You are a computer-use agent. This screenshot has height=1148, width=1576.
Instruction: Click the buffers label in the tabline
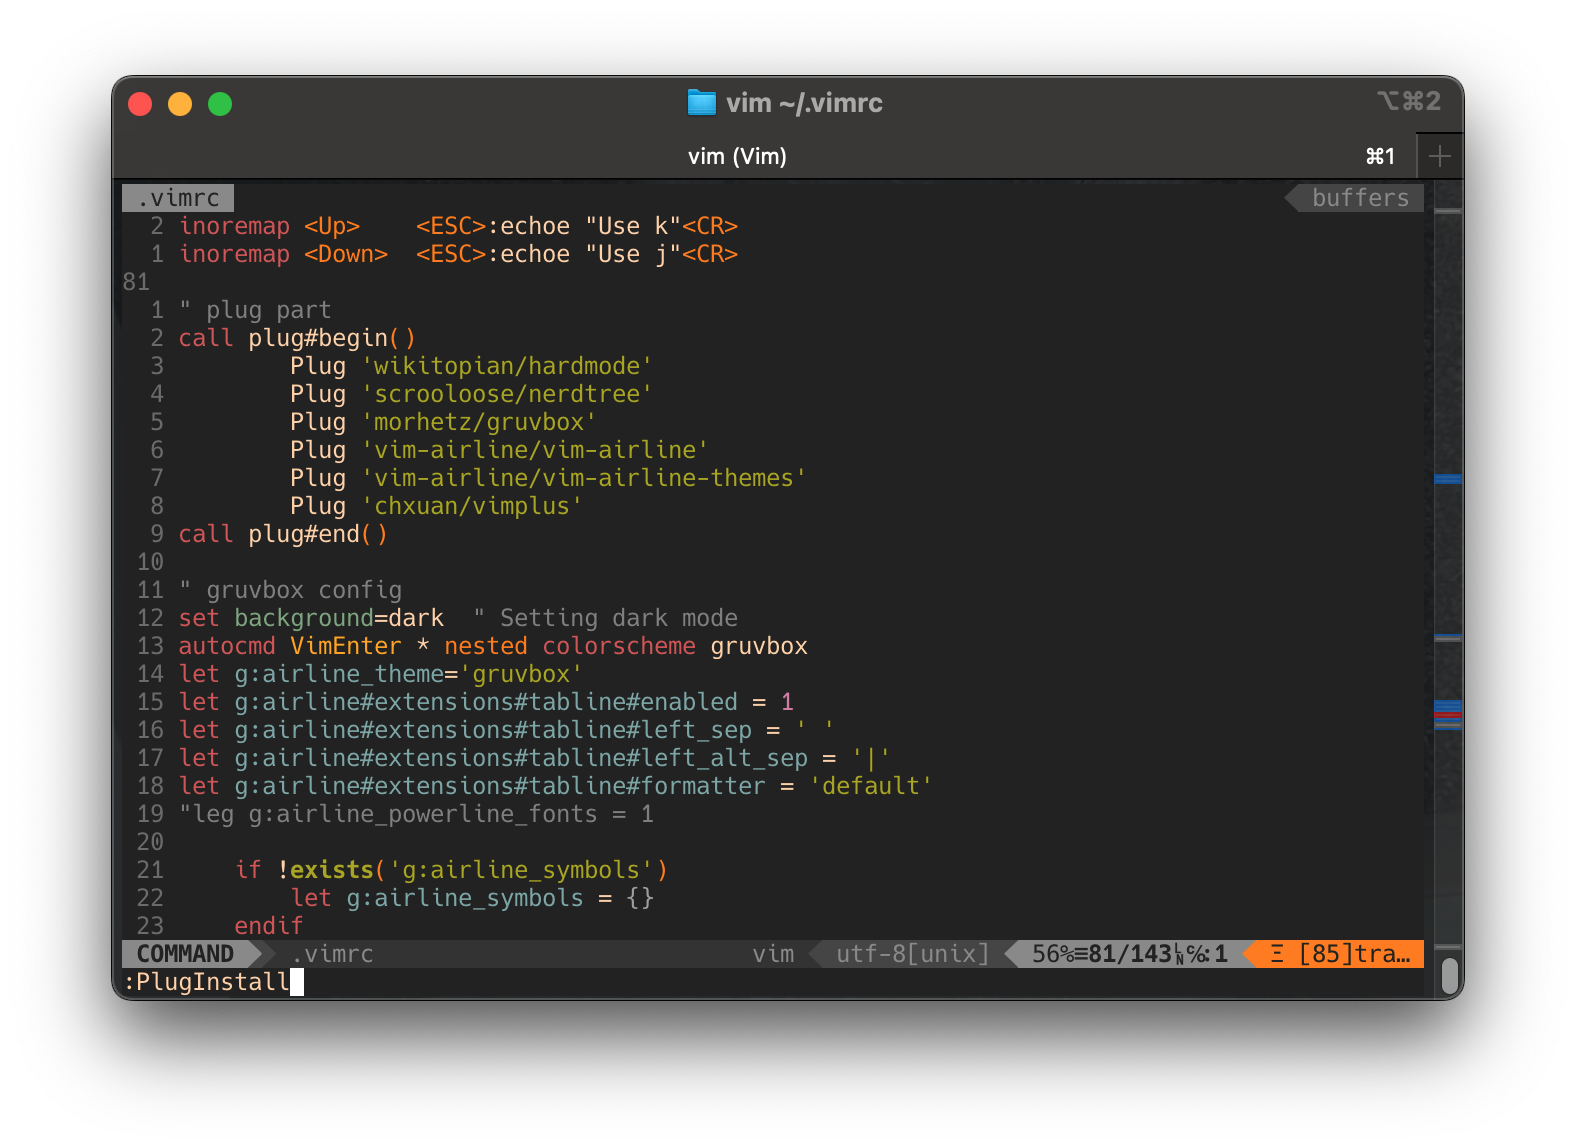(1359, 198)
